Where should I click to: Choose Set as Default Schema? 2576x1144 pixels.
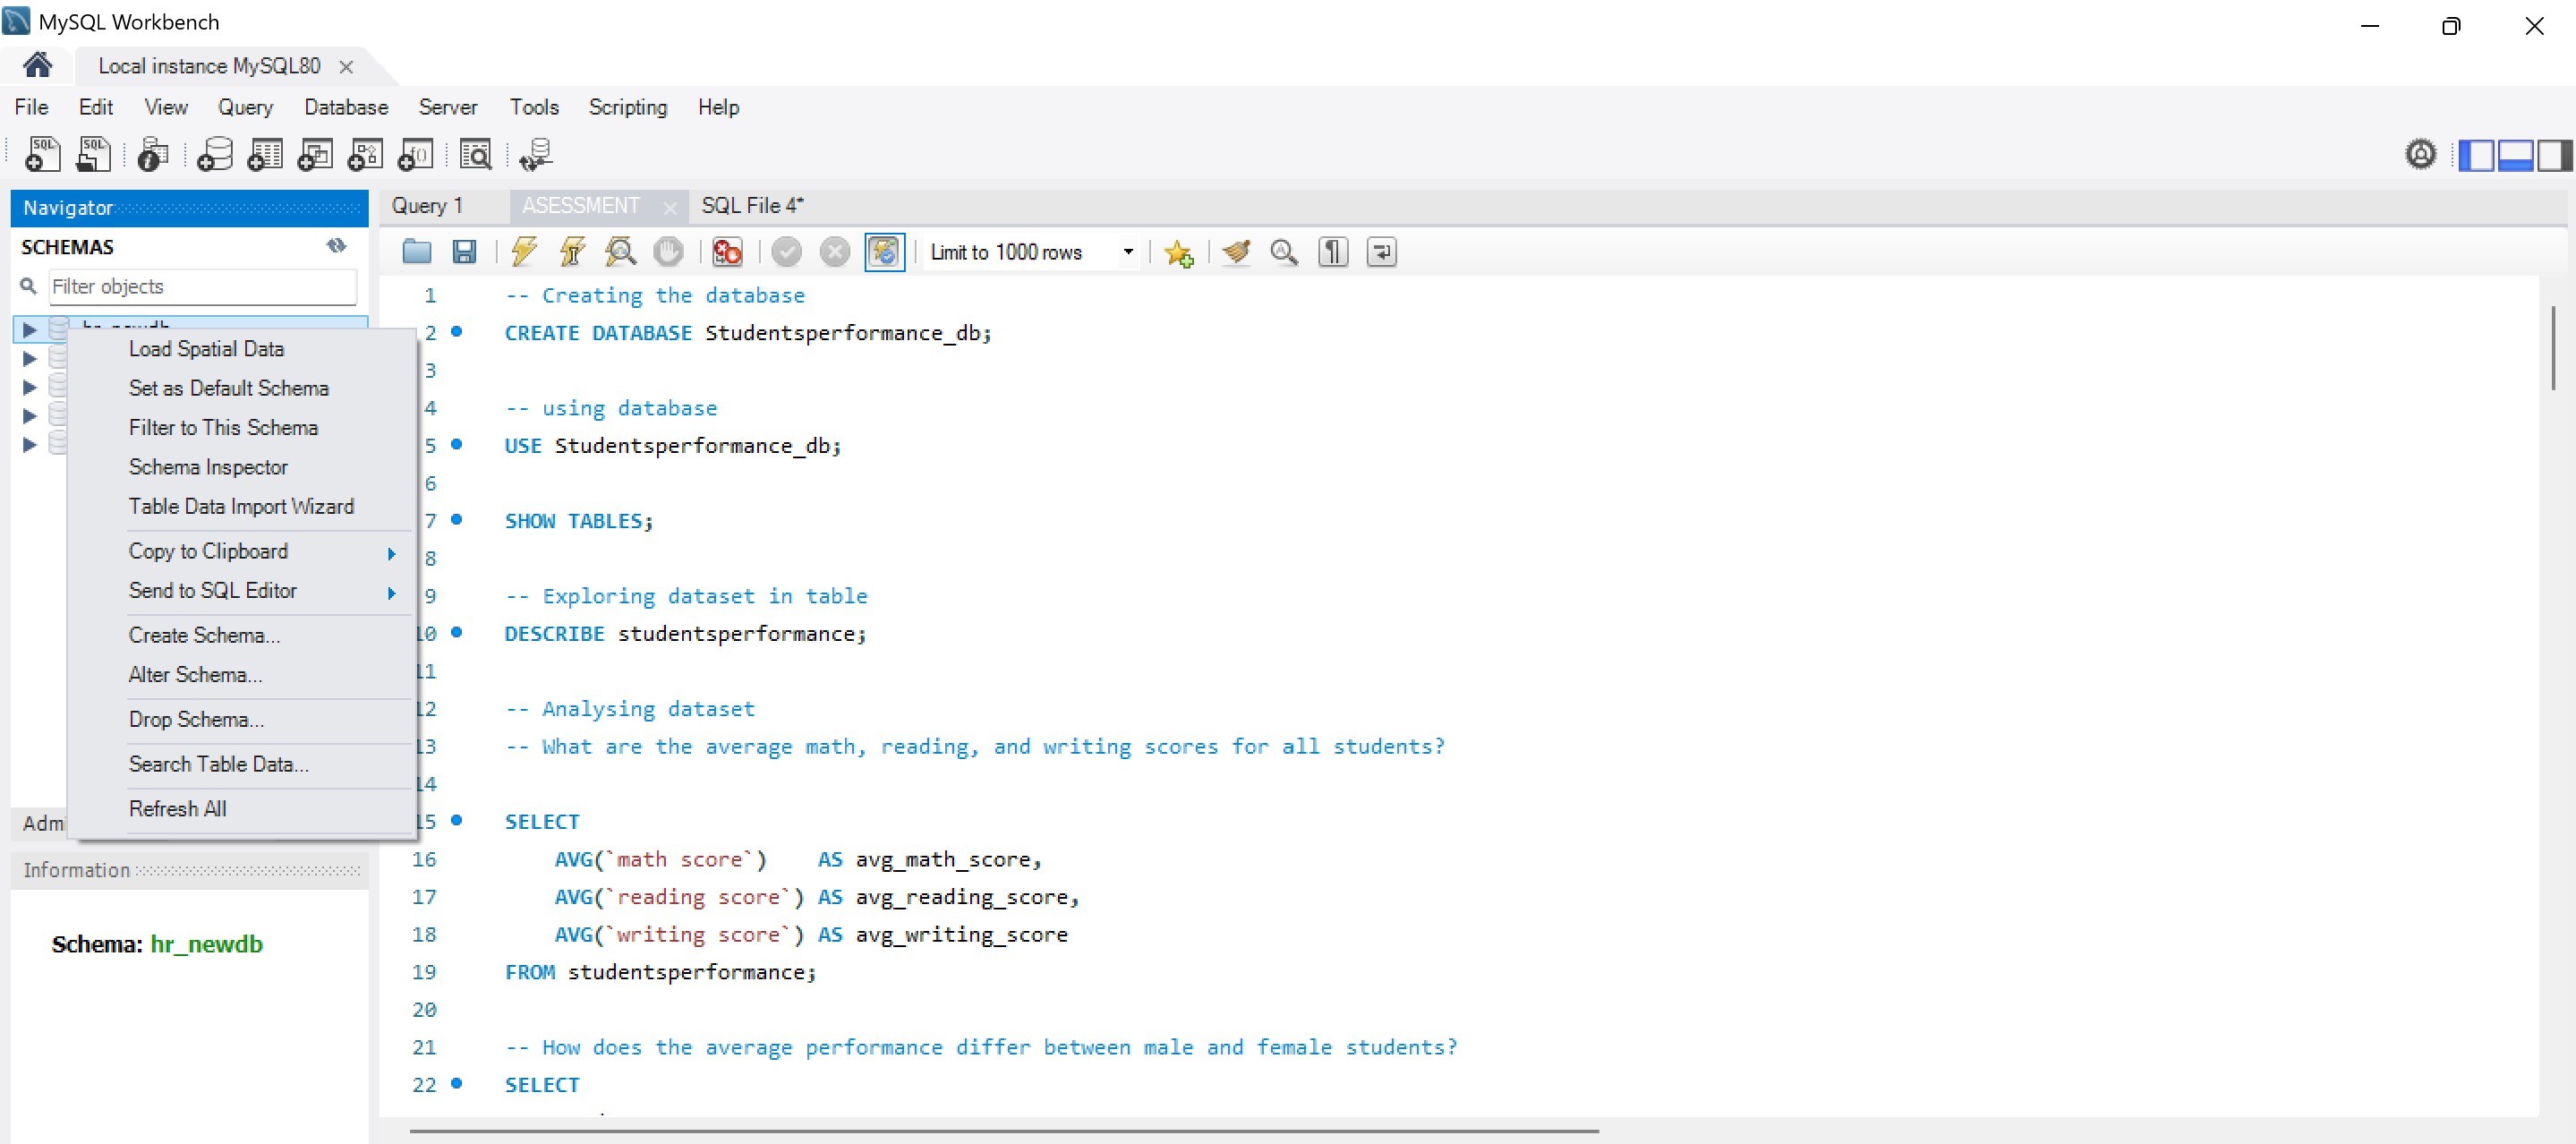coord(228,388)
